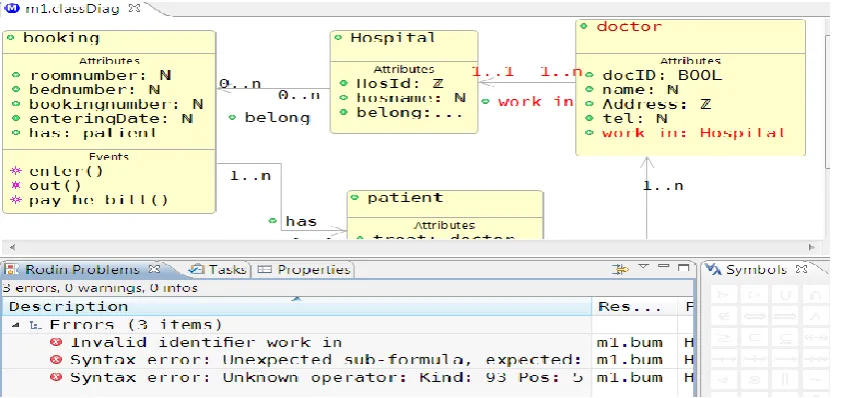Screen dimensions: 841x398
Task: Open the Tasks tab
Action: pyautogui.click(x=220, y=269)
